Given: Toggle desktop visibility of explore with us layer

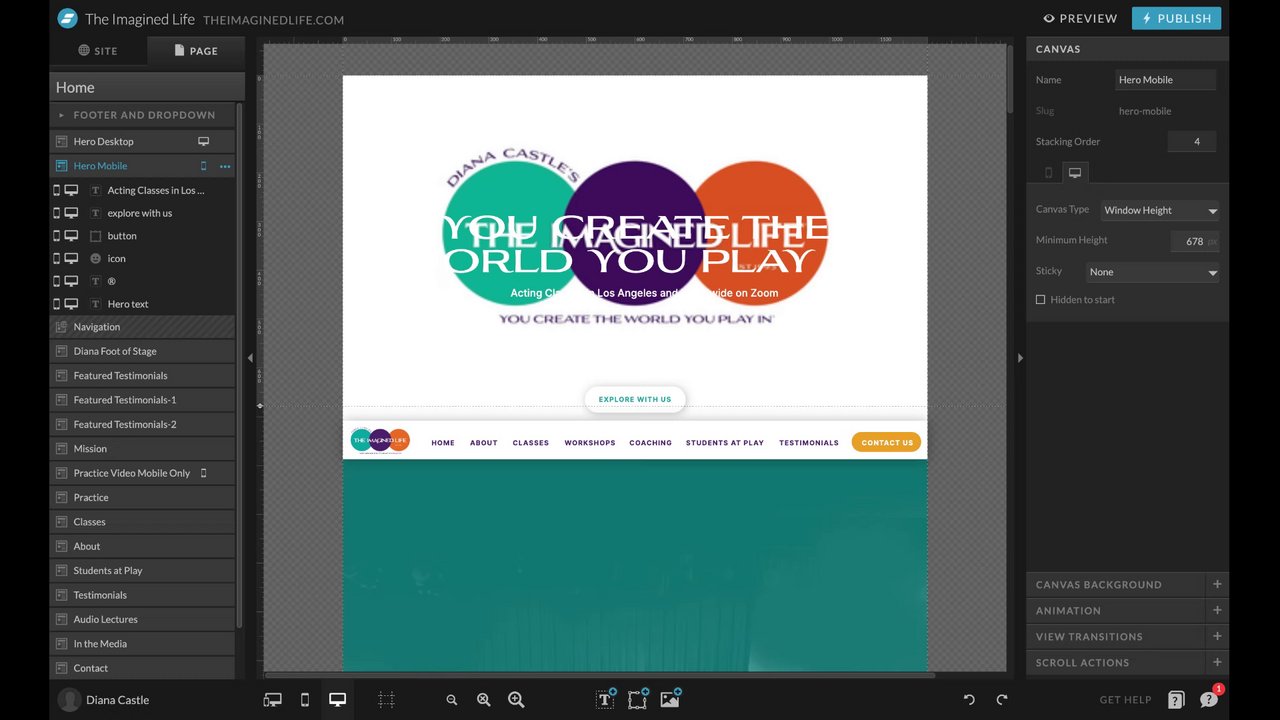Looking at the screenshot, I should (x=72, y=213).
